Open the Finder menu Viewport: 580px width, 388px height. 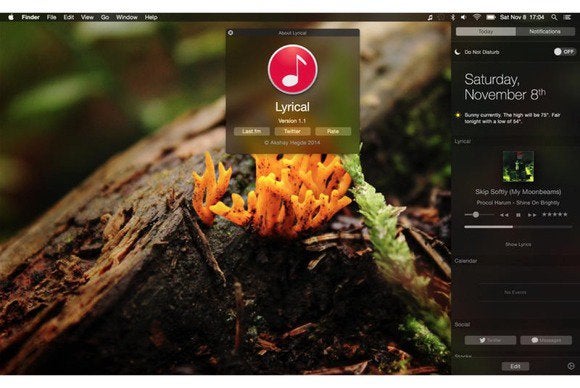point(30,17)
